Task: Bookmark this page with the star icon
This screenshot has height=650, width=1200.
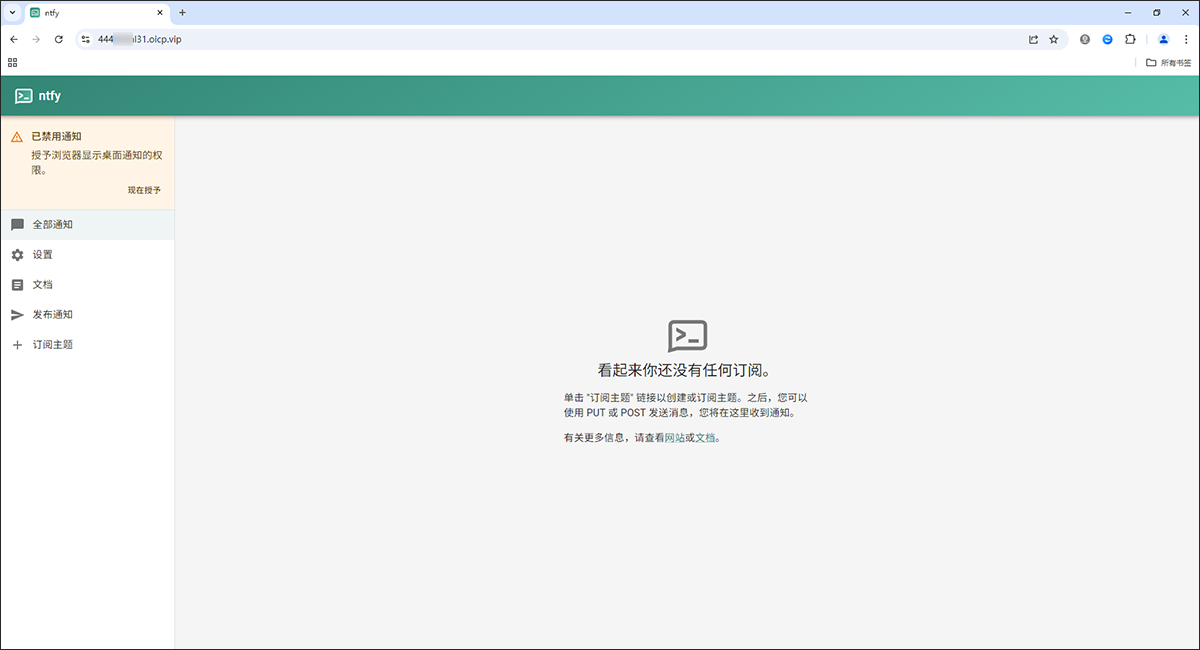Action: (1054, 40)
